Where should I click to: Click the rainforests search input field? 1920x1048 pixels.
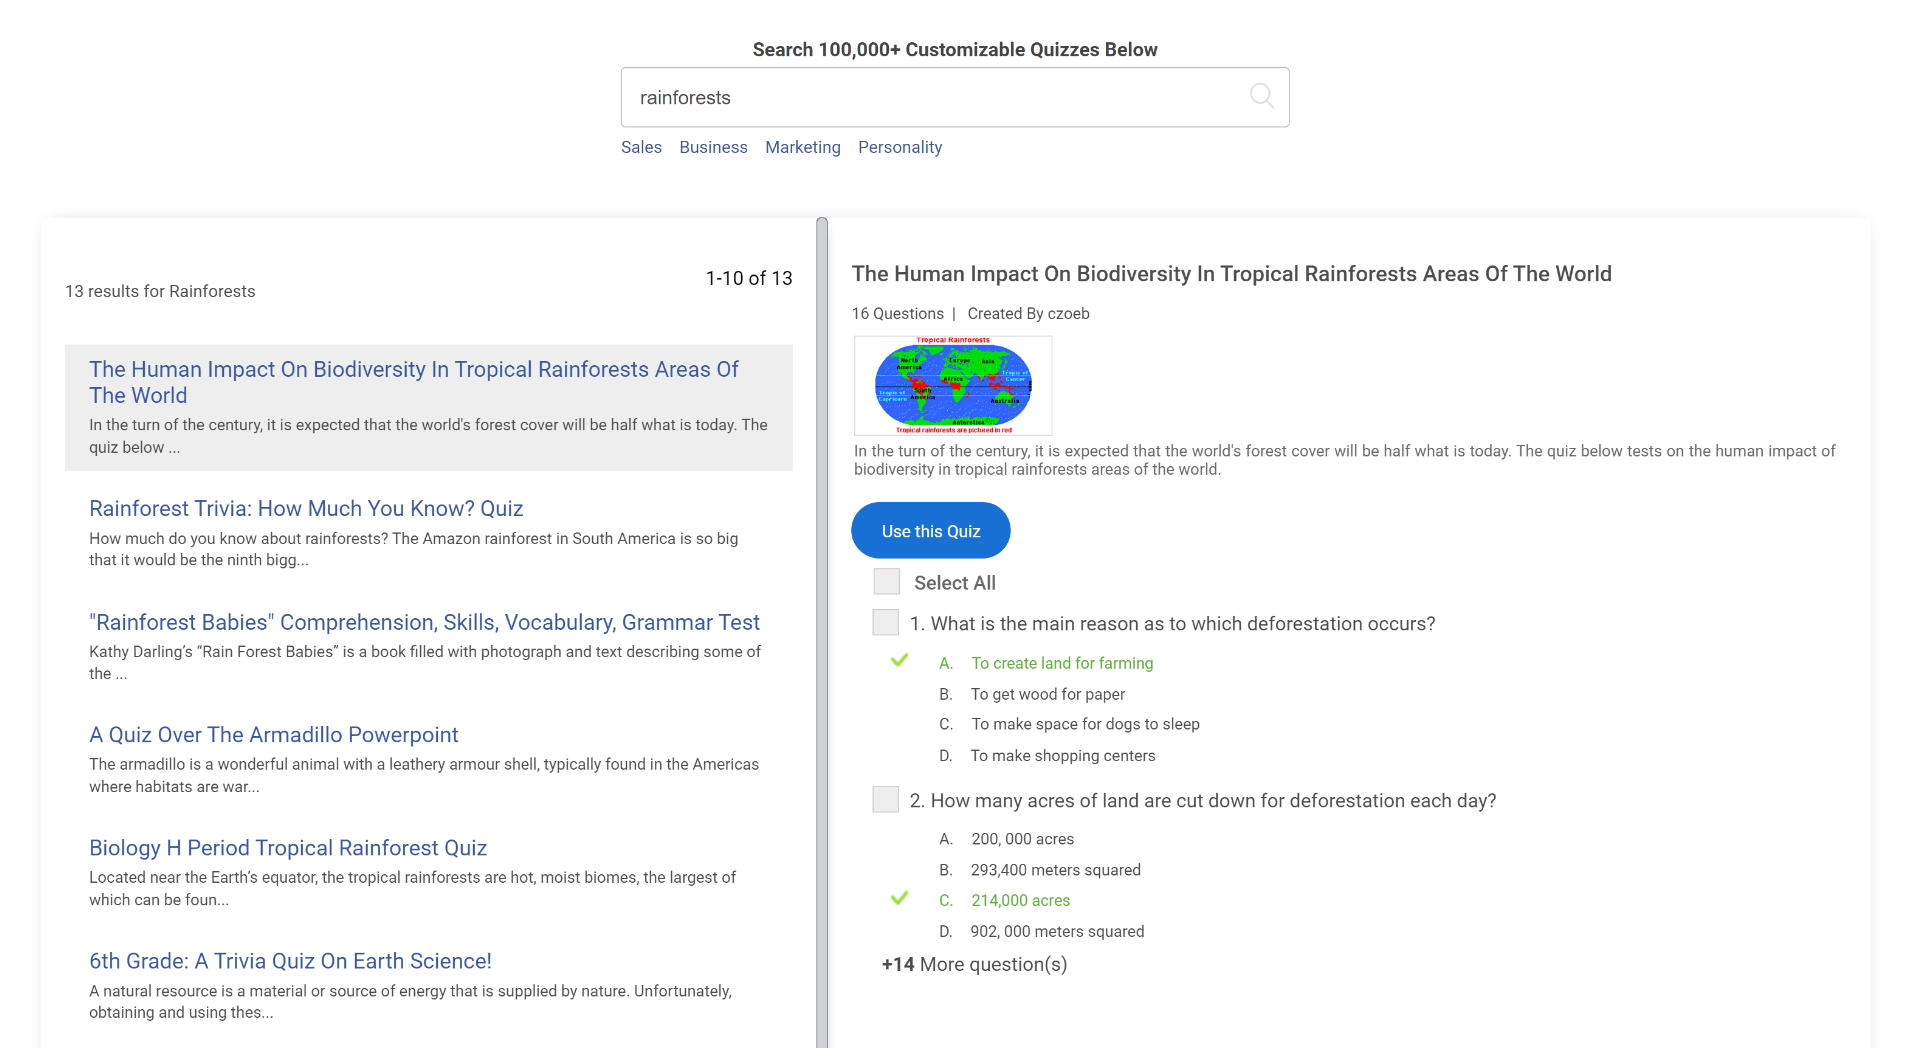(x=930, y=97)
